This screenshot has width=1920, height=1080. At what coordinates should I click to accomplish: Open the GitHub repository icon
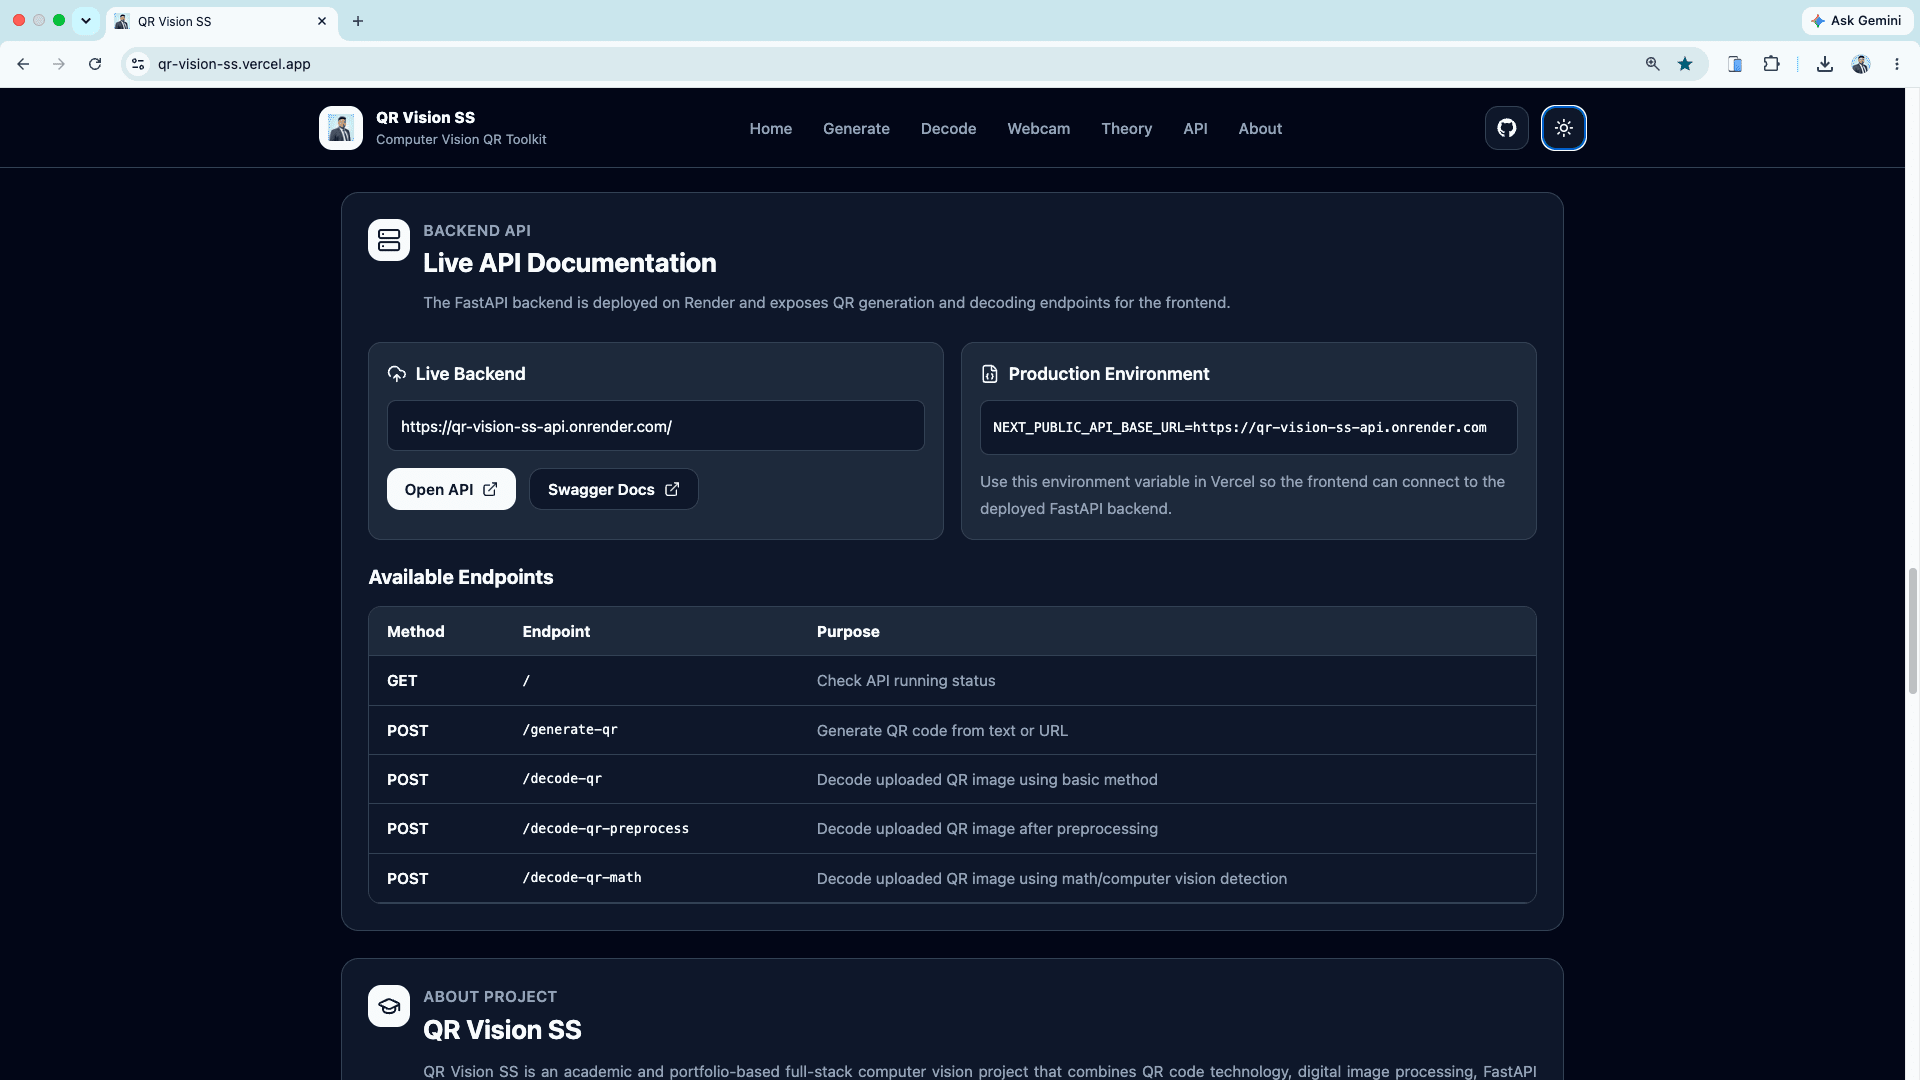(1506, 128)
